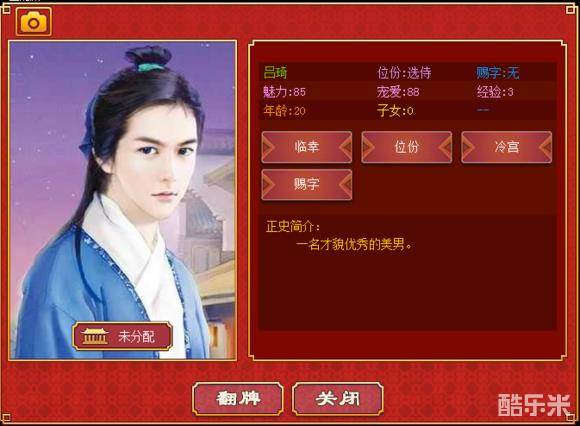Viewport: 580px width, 426px height.
Task: Click the camera screenshot icon
Action: pyautogui.click(x=33, y=22)
